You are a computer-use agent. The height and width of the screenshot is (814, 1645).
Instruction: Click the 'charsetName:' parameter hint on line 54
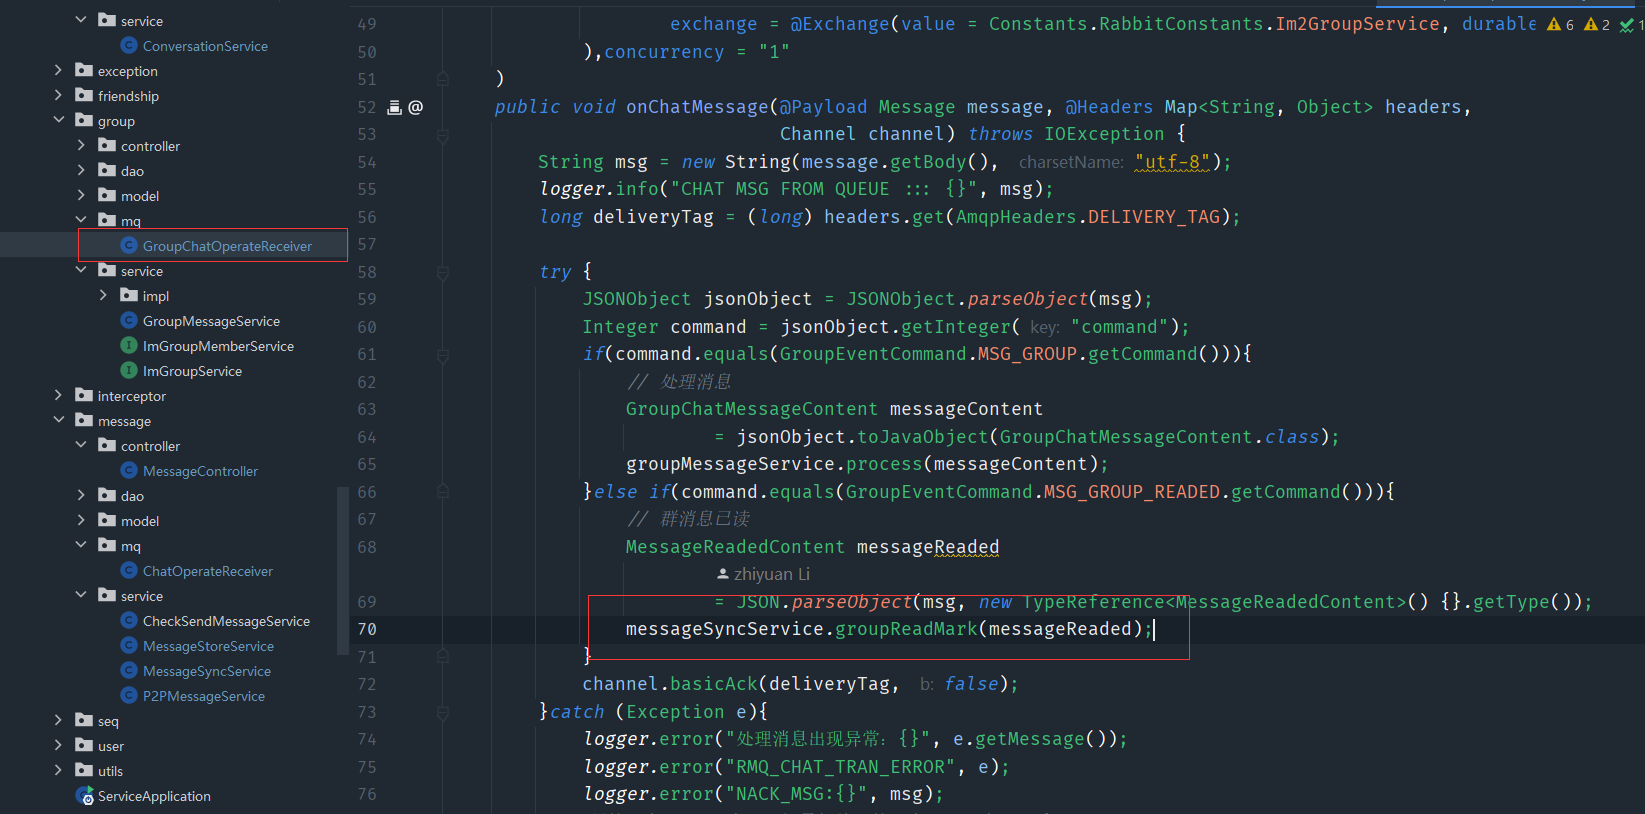1071,162
